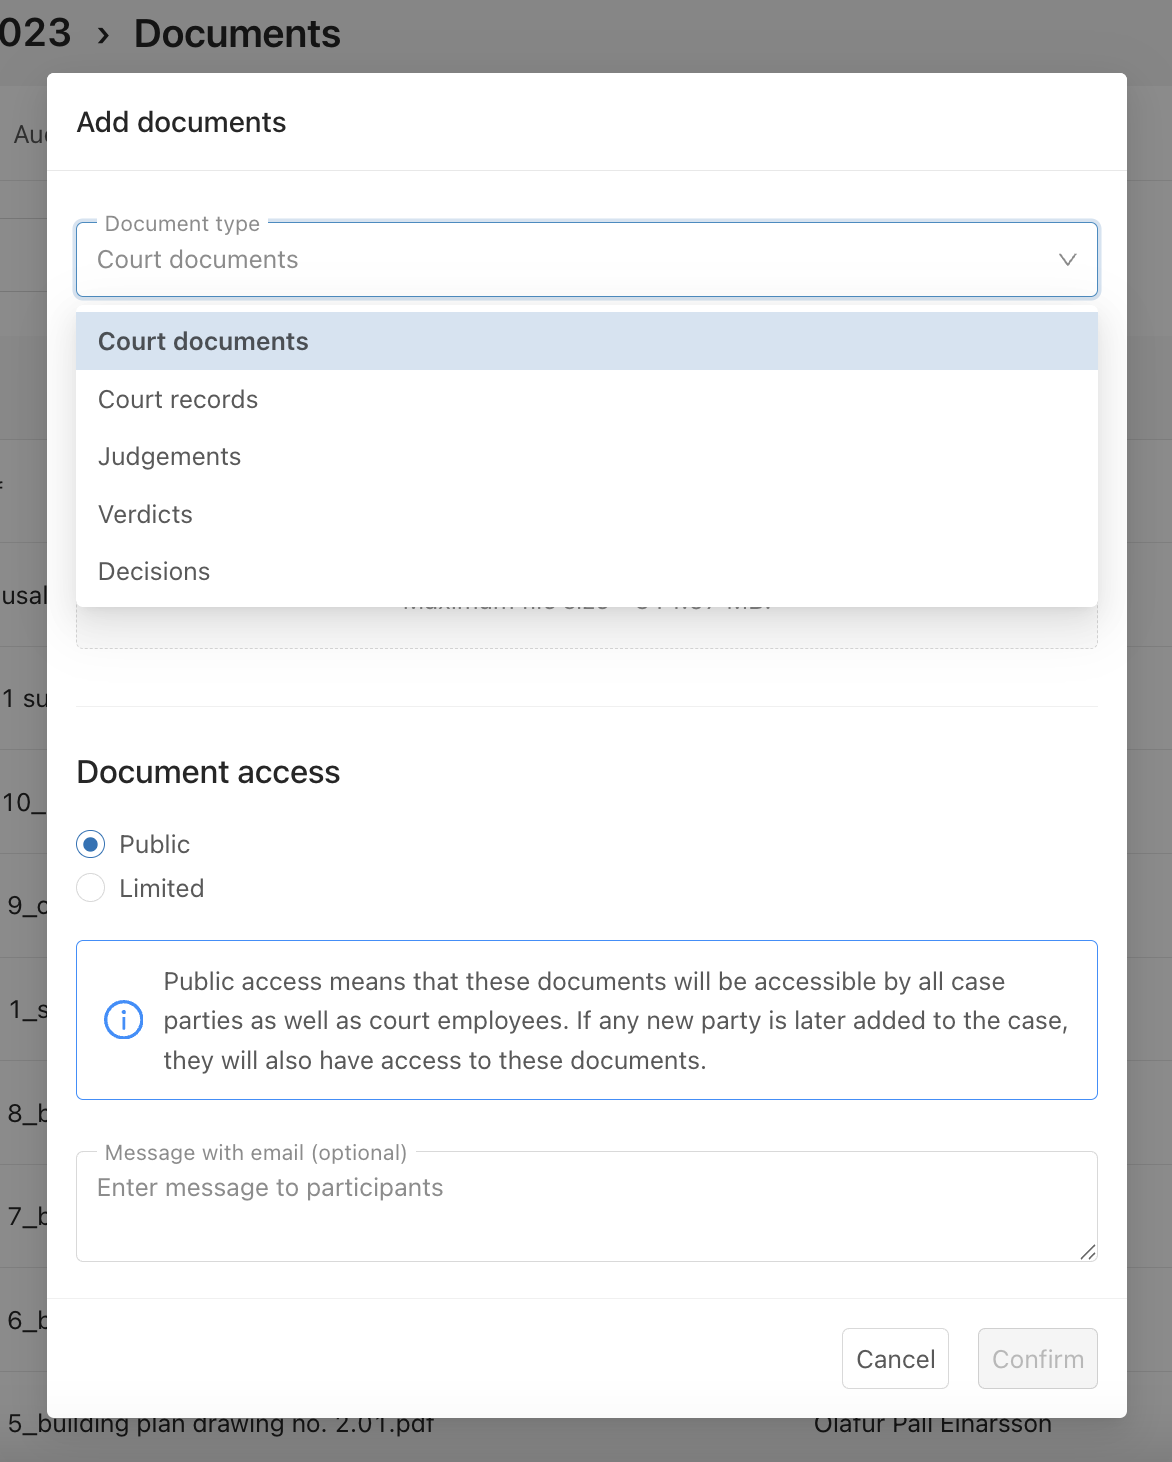Select Decisions document type
Screen dimensions: 1172x1462
(587, 571)
